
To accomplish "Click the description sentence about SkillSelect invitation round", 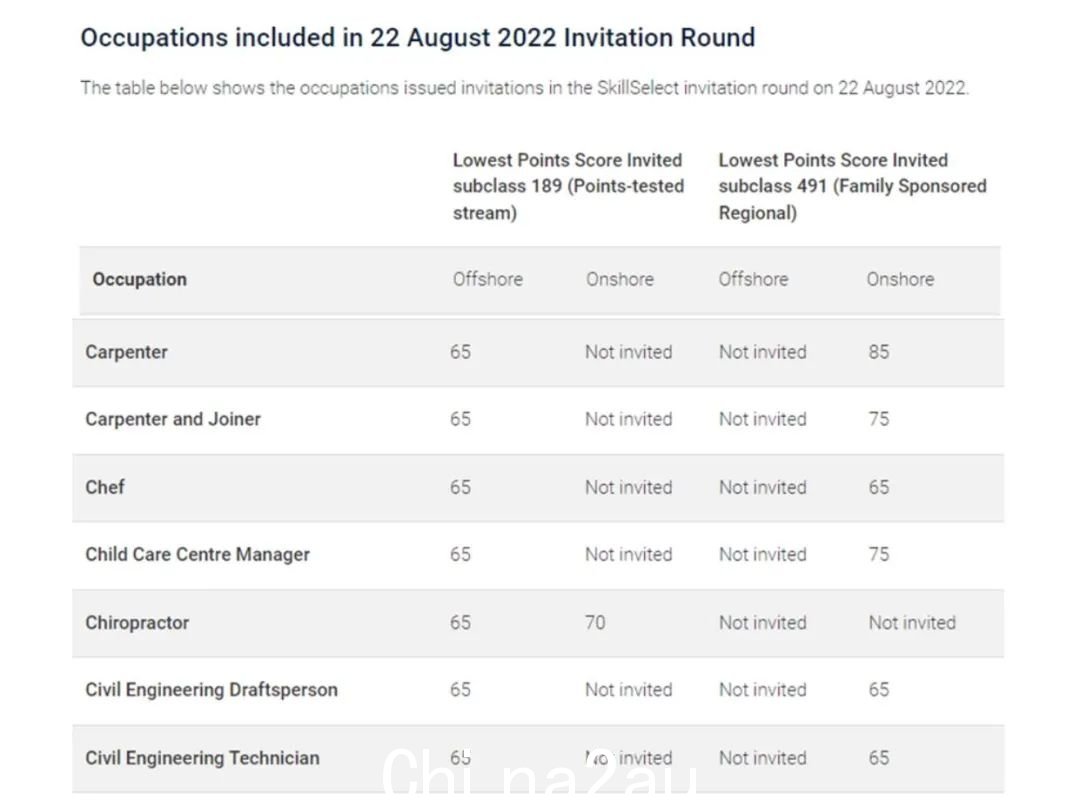I will [525, 88].
